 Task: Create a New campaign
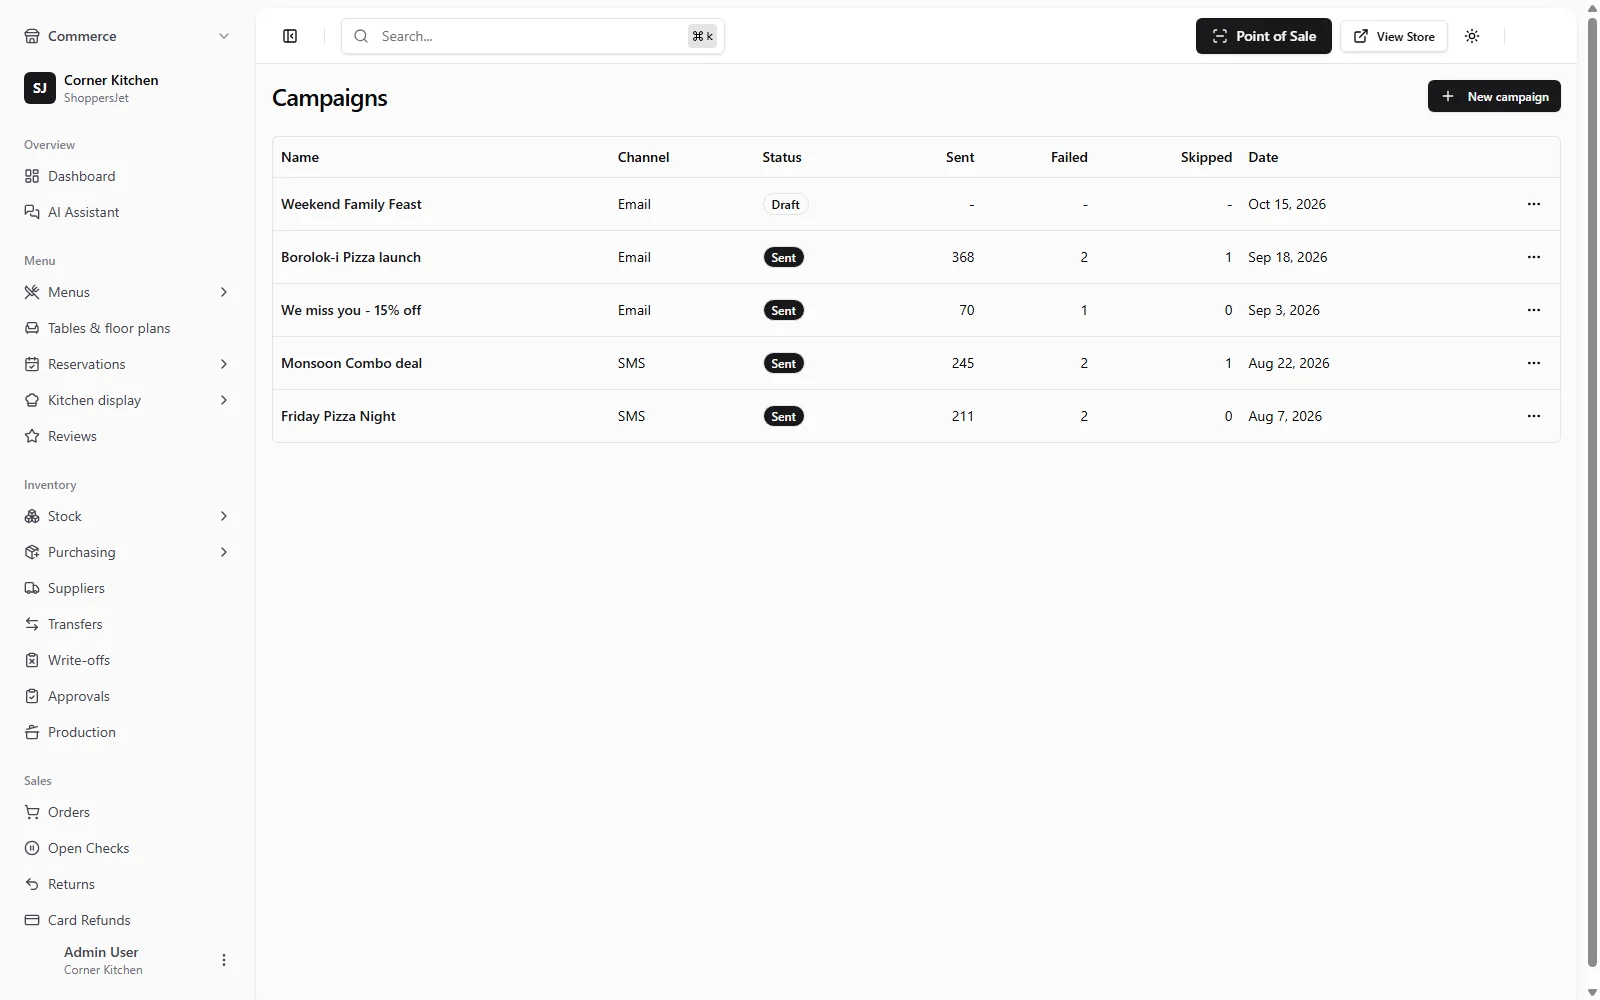(1494, 96)
